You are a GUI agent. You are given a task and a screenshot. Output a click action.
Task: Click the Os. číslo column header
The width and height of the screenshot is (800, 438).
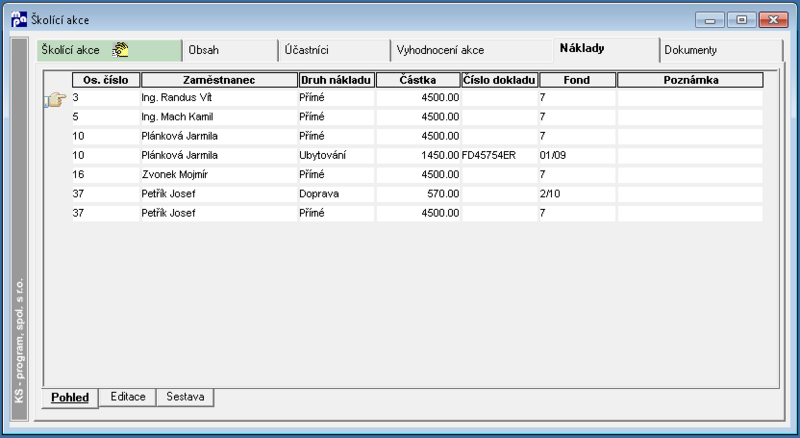(x=106, y=80)
